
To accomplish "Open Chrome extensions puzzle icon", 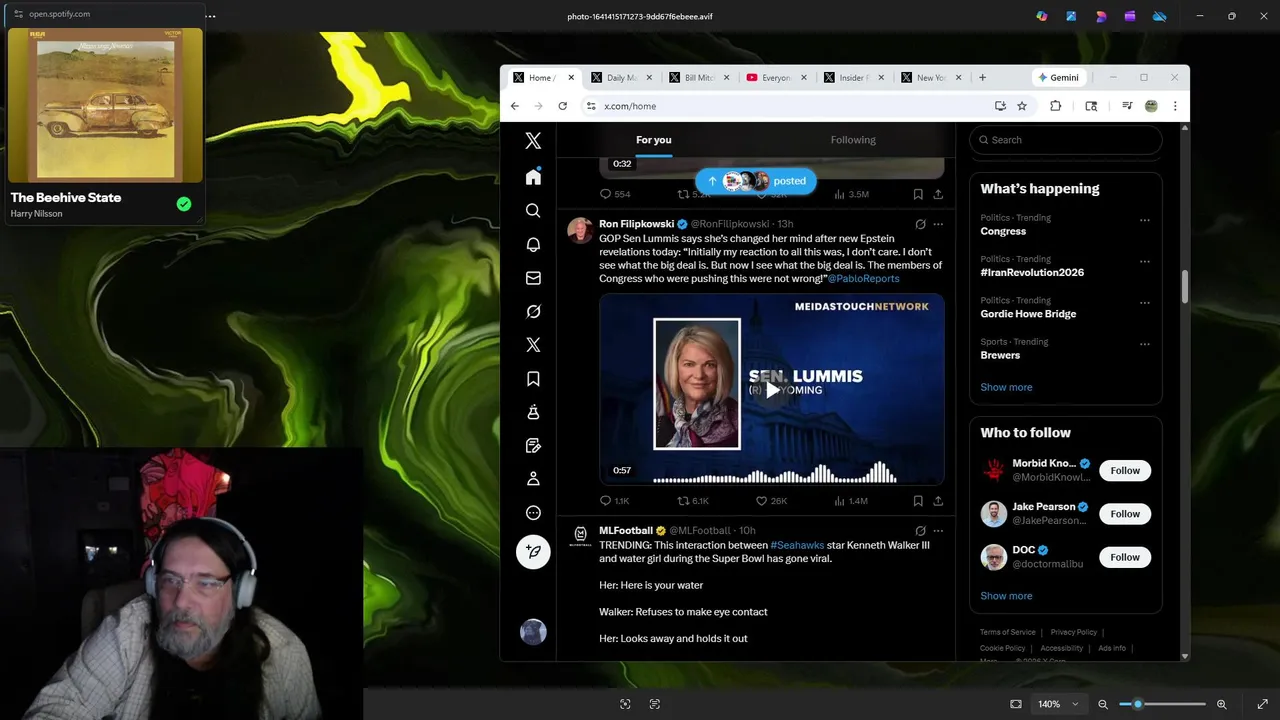I will (x=1055, y=106).
